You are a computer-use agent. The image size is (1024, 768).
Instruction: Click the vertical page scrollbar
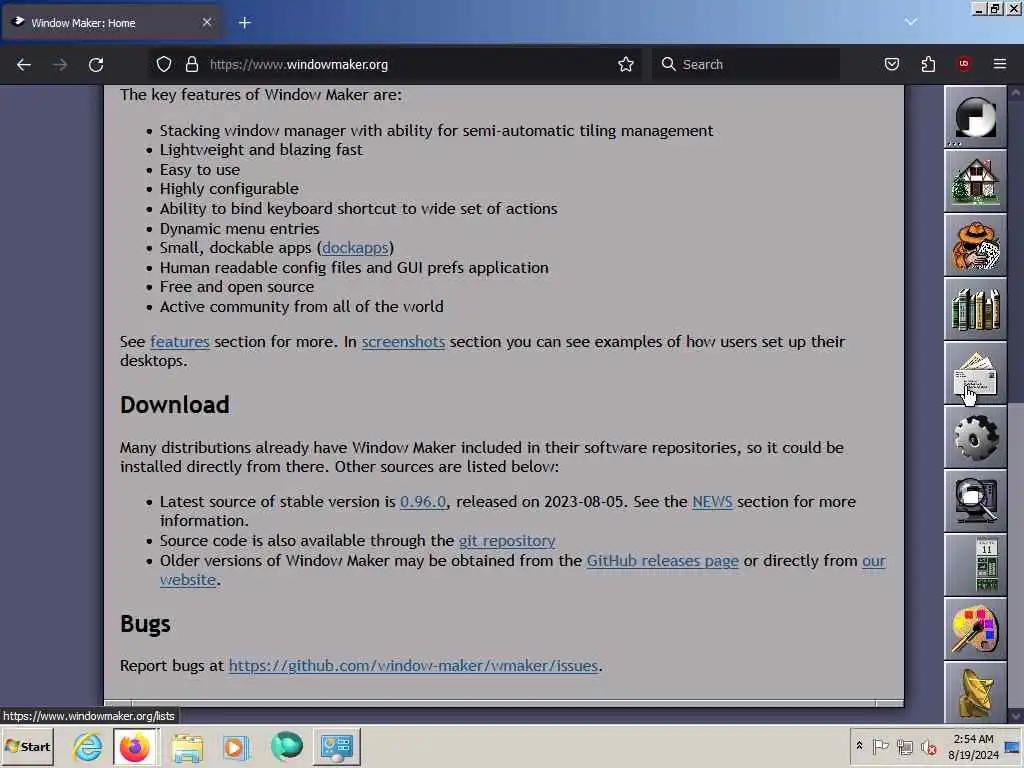coord(1016,404)
